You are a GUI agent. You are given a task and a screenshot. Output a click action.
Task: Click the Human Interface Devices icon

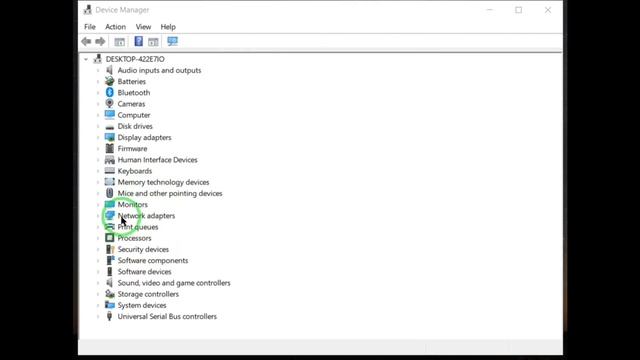point(109,160)
